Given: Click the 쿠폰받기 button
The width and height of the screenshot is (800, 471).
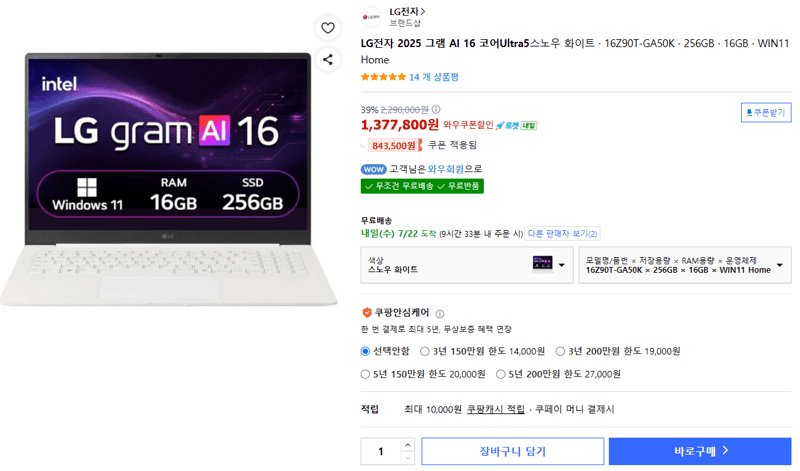Looking at the screenshot, I should [766, 112].
